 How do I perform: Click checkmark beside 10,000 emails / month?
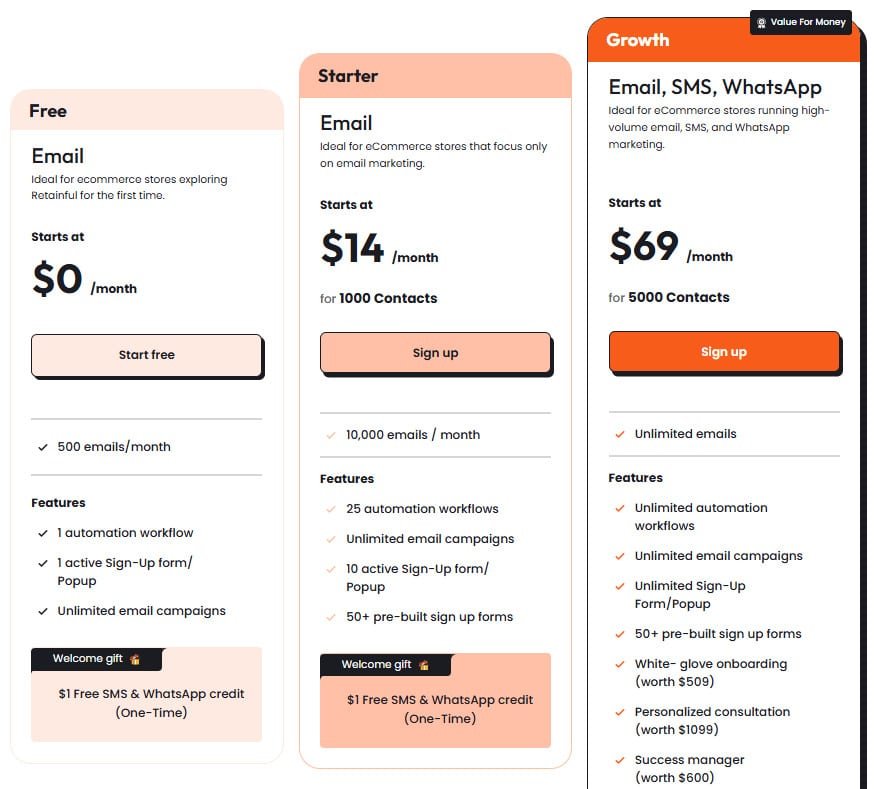pos(331,435)
